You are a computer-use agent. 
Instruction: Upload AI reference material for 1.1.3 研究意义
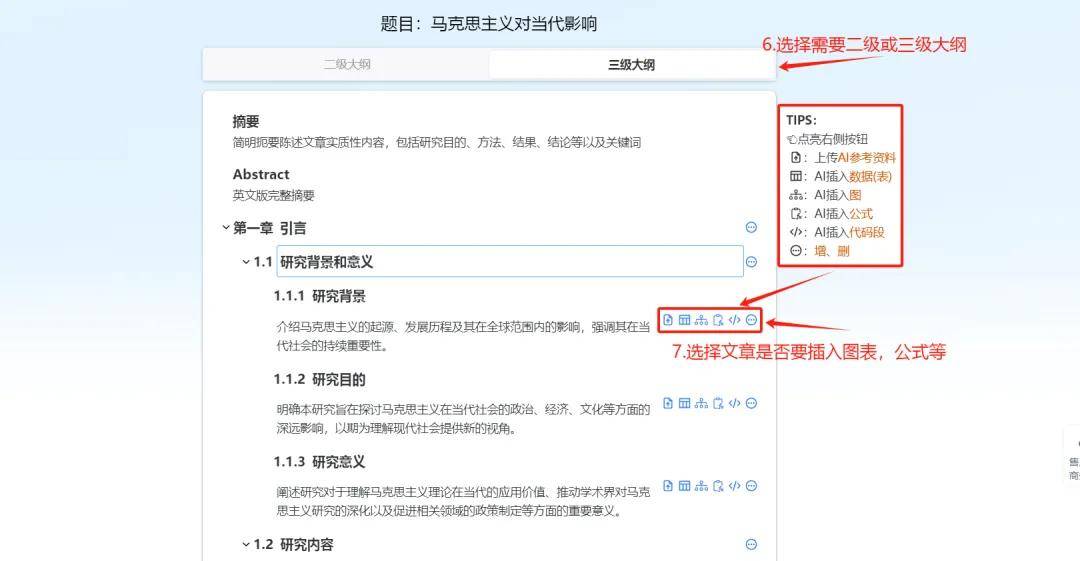coord(667,486)
